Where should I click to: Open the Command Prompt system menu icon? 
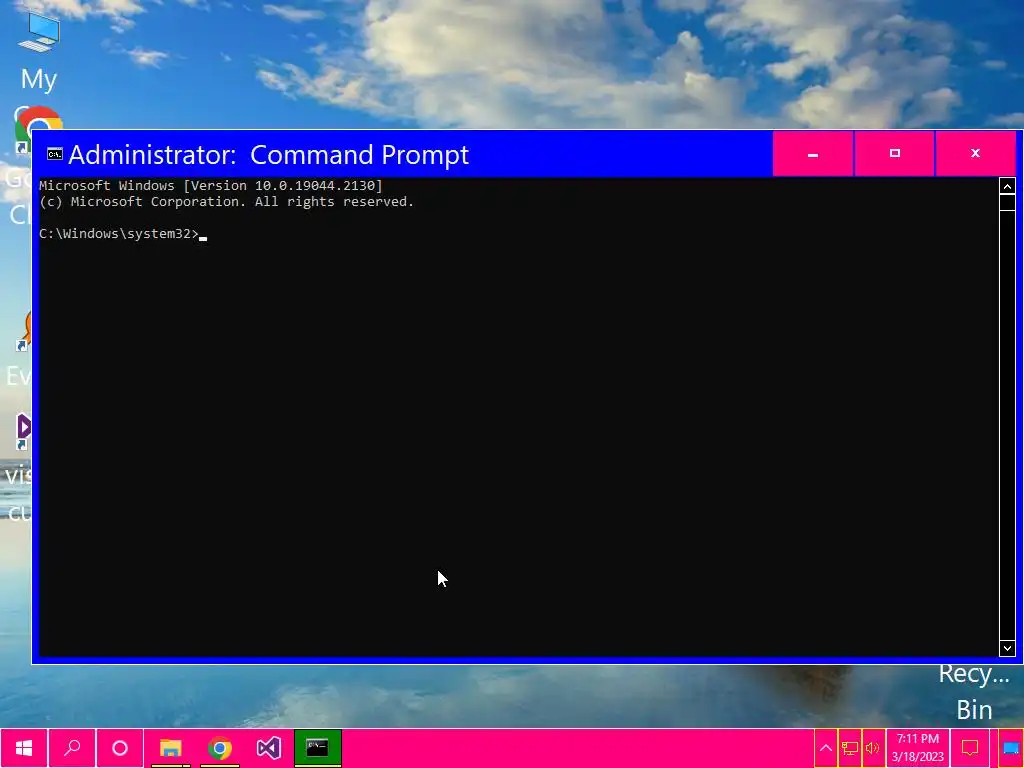click(55, 154)
